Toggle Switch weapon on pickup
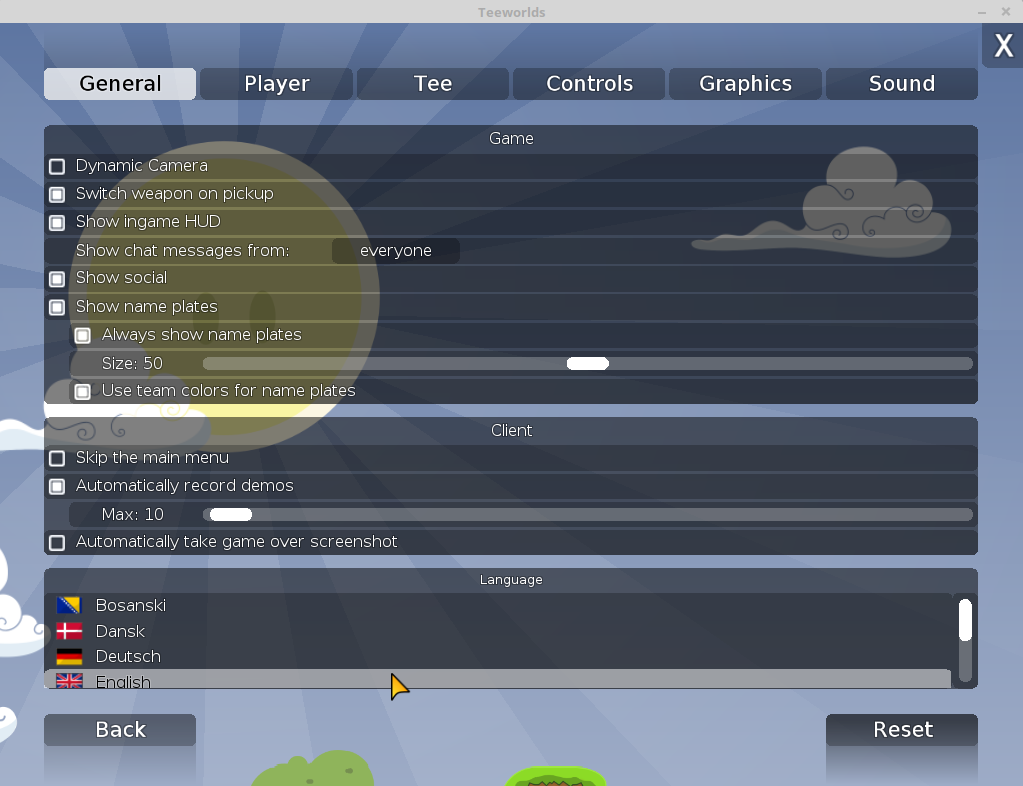 [x=58, y=194]
